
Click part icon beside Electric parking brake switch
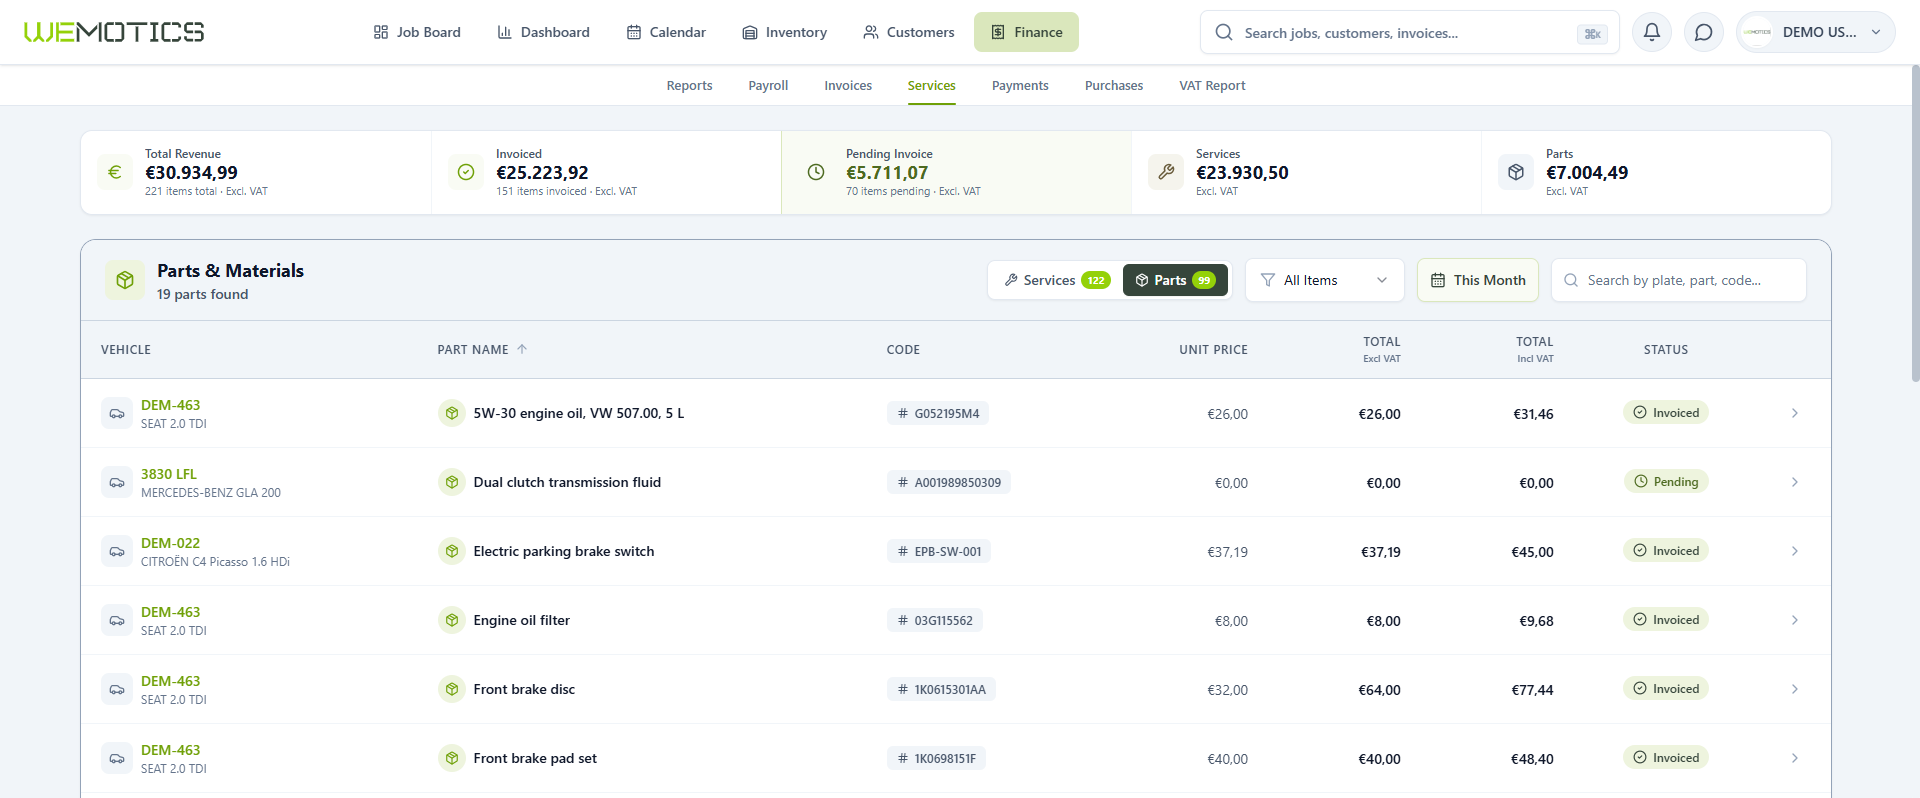[x=452, y=551]
